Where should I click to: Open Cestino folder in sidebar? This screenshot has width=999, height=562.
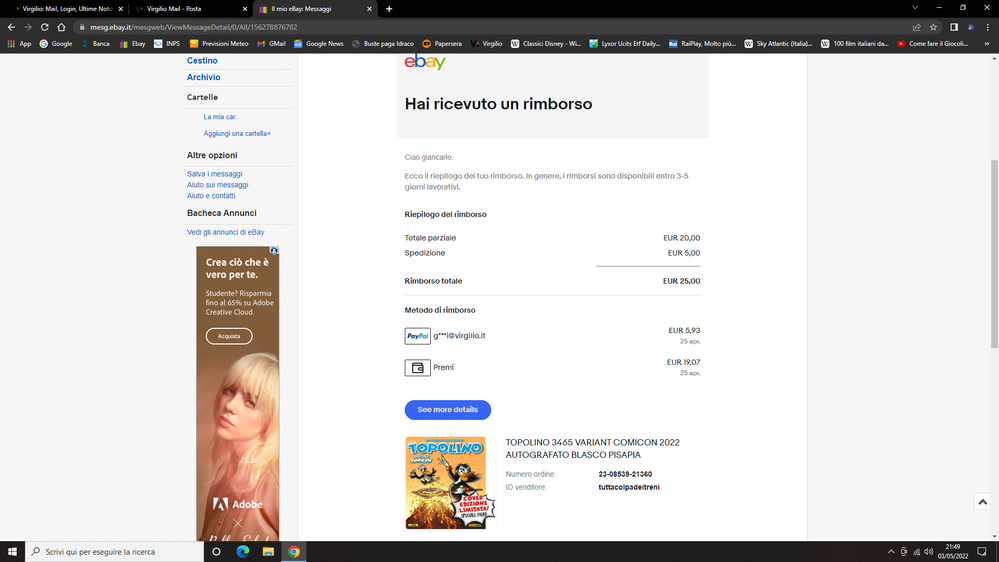pos(202,61)
